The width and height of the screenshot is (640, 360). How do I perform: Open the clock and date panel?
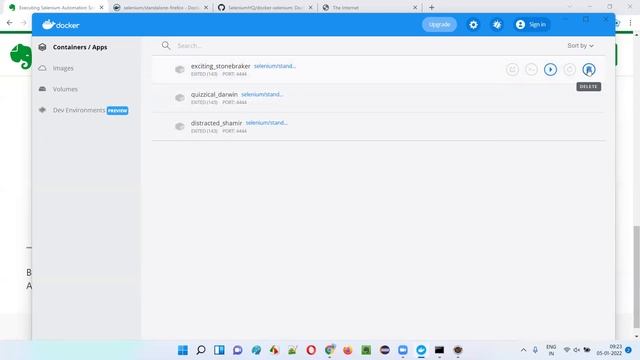(x=610, y=350)
